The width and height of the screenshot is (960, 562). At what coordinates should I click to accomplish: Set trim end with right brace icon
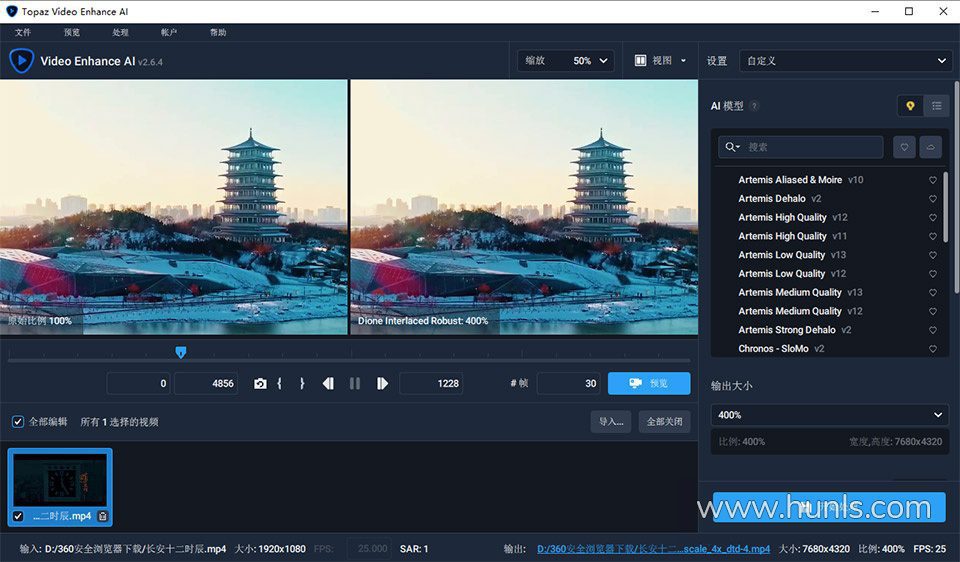click(301, 384)
